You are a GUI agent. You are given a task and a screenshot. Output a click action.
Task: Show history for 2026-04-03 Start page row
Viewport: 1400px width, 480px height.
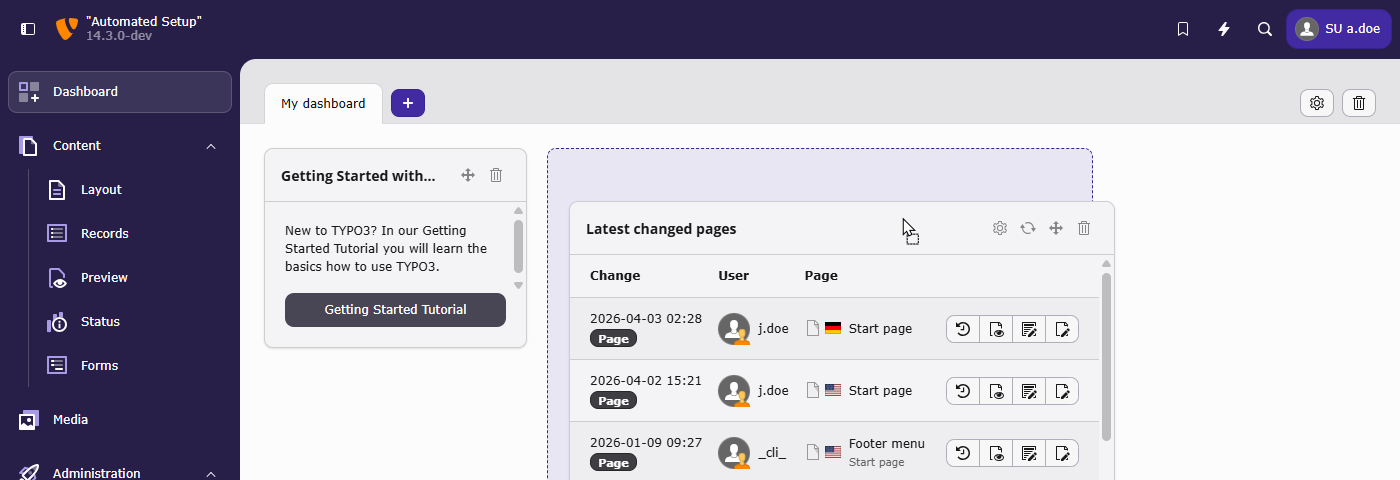click(963, 329)
